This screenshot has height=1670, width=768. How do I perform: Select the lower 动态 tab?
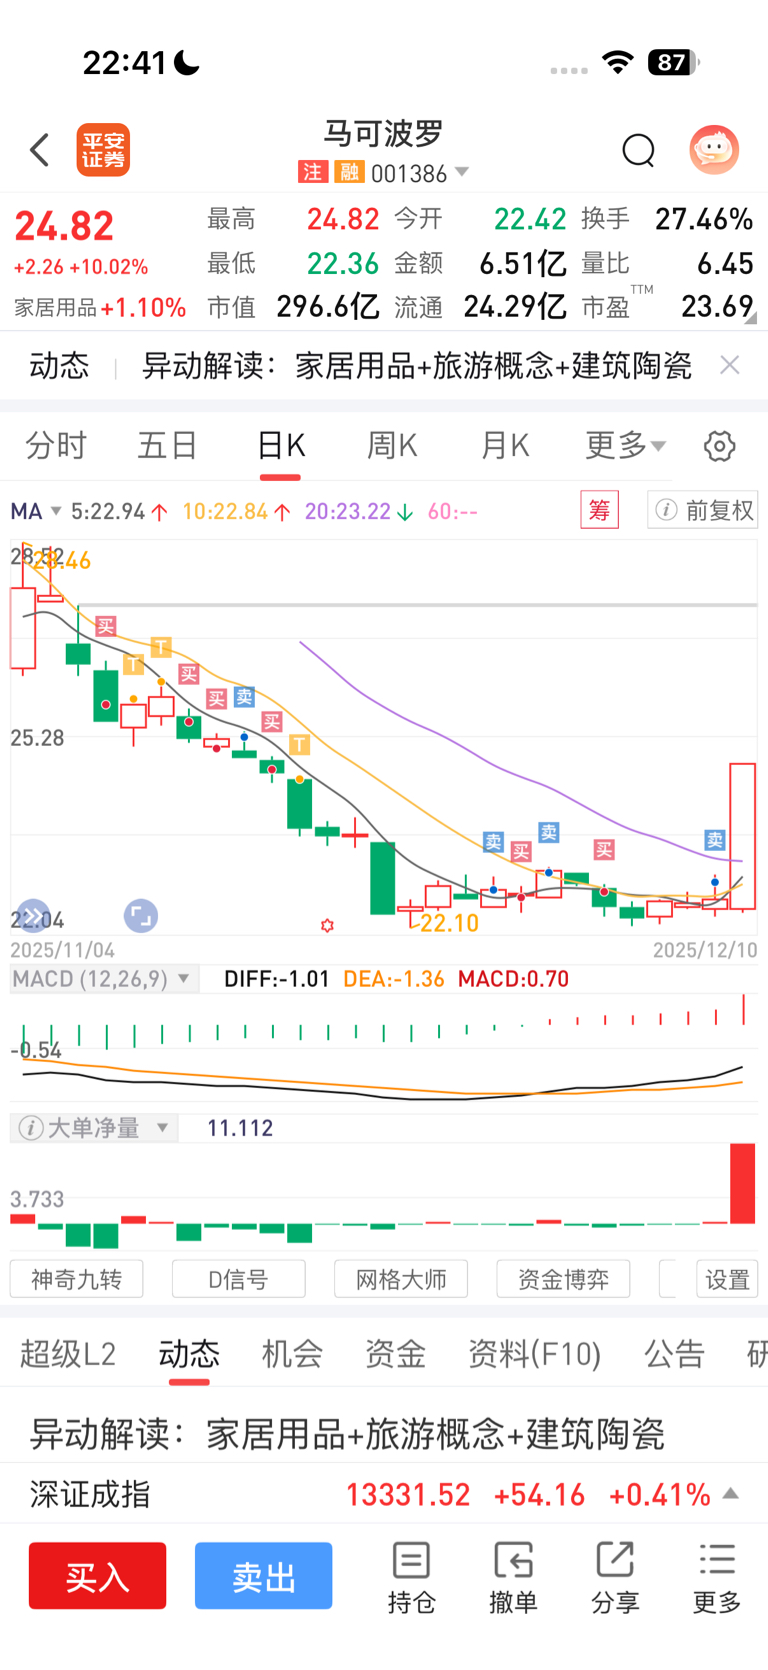pos(189,1354)
